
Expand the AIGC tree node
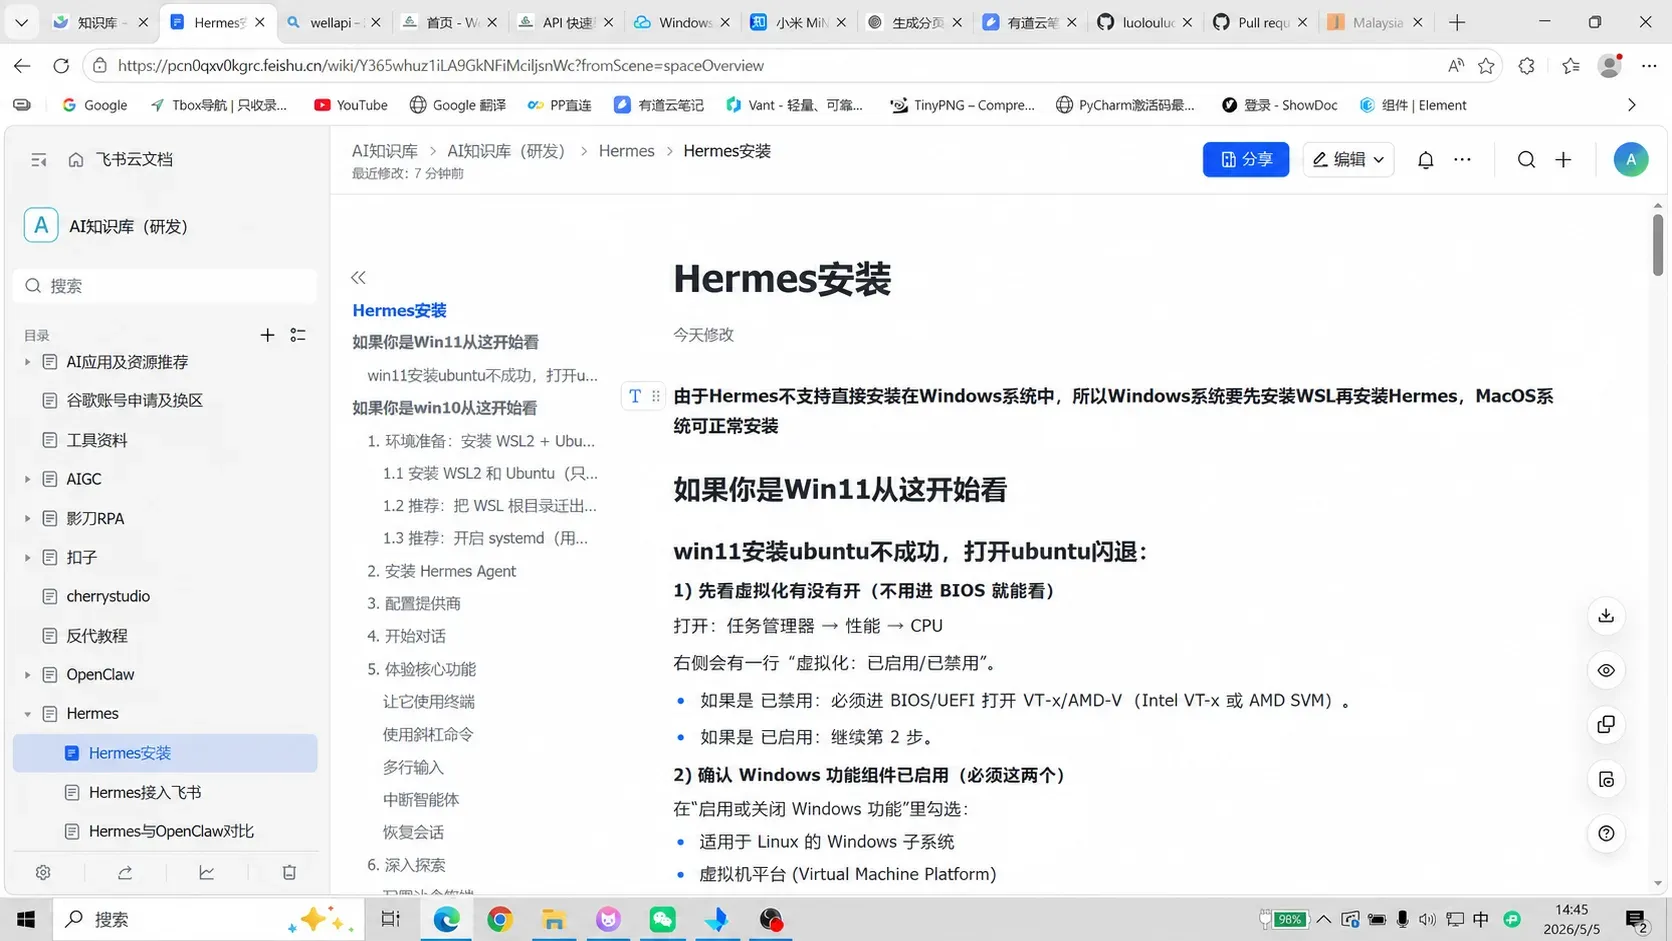[27, 479]
